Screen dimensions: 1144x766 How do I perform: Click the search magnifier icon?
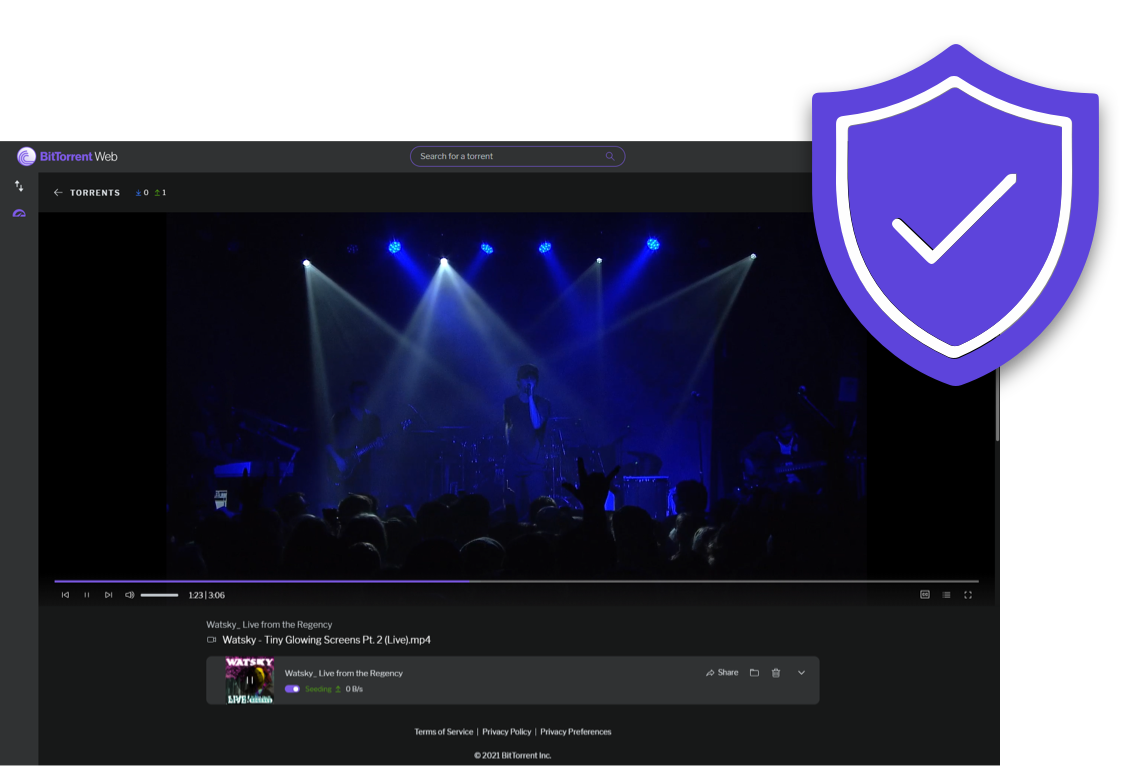(x=610, y=156)
